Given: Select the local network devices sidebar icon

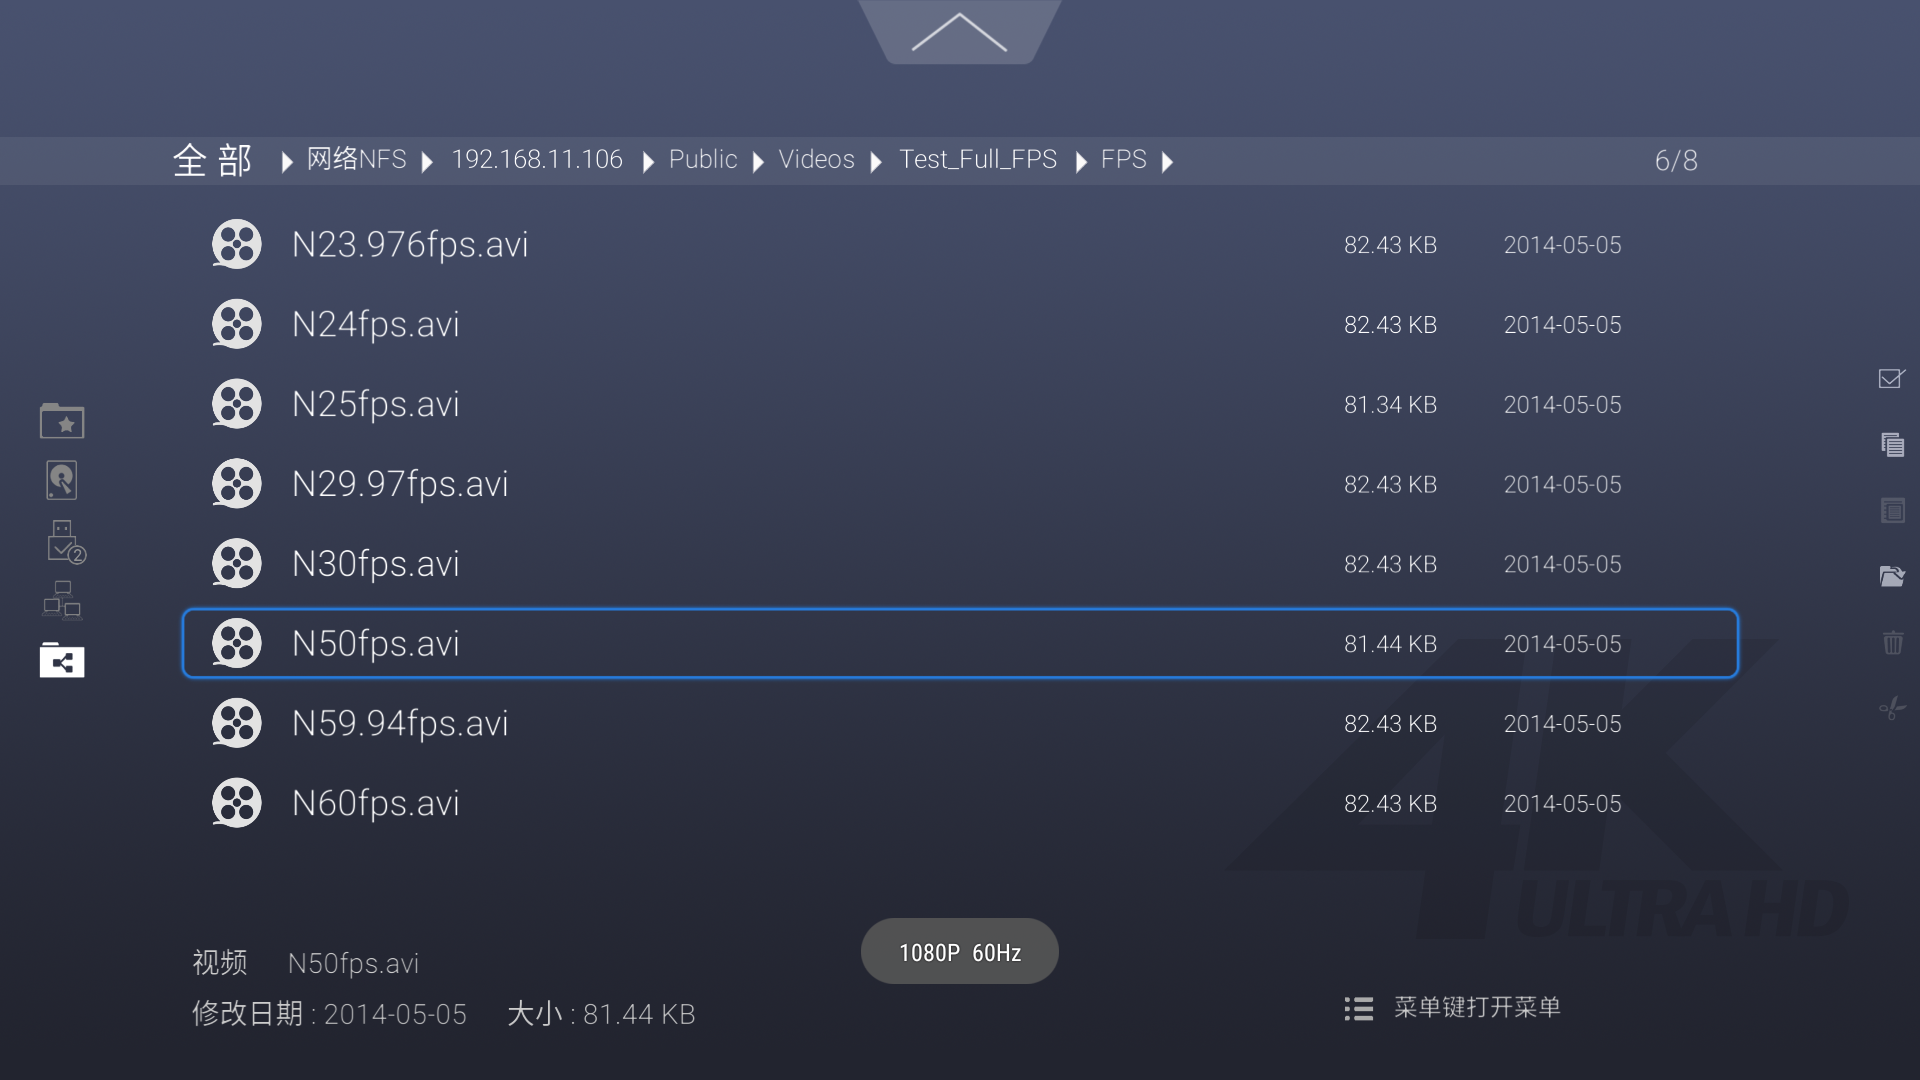Looking at the screenshot, I should point(62,600).
